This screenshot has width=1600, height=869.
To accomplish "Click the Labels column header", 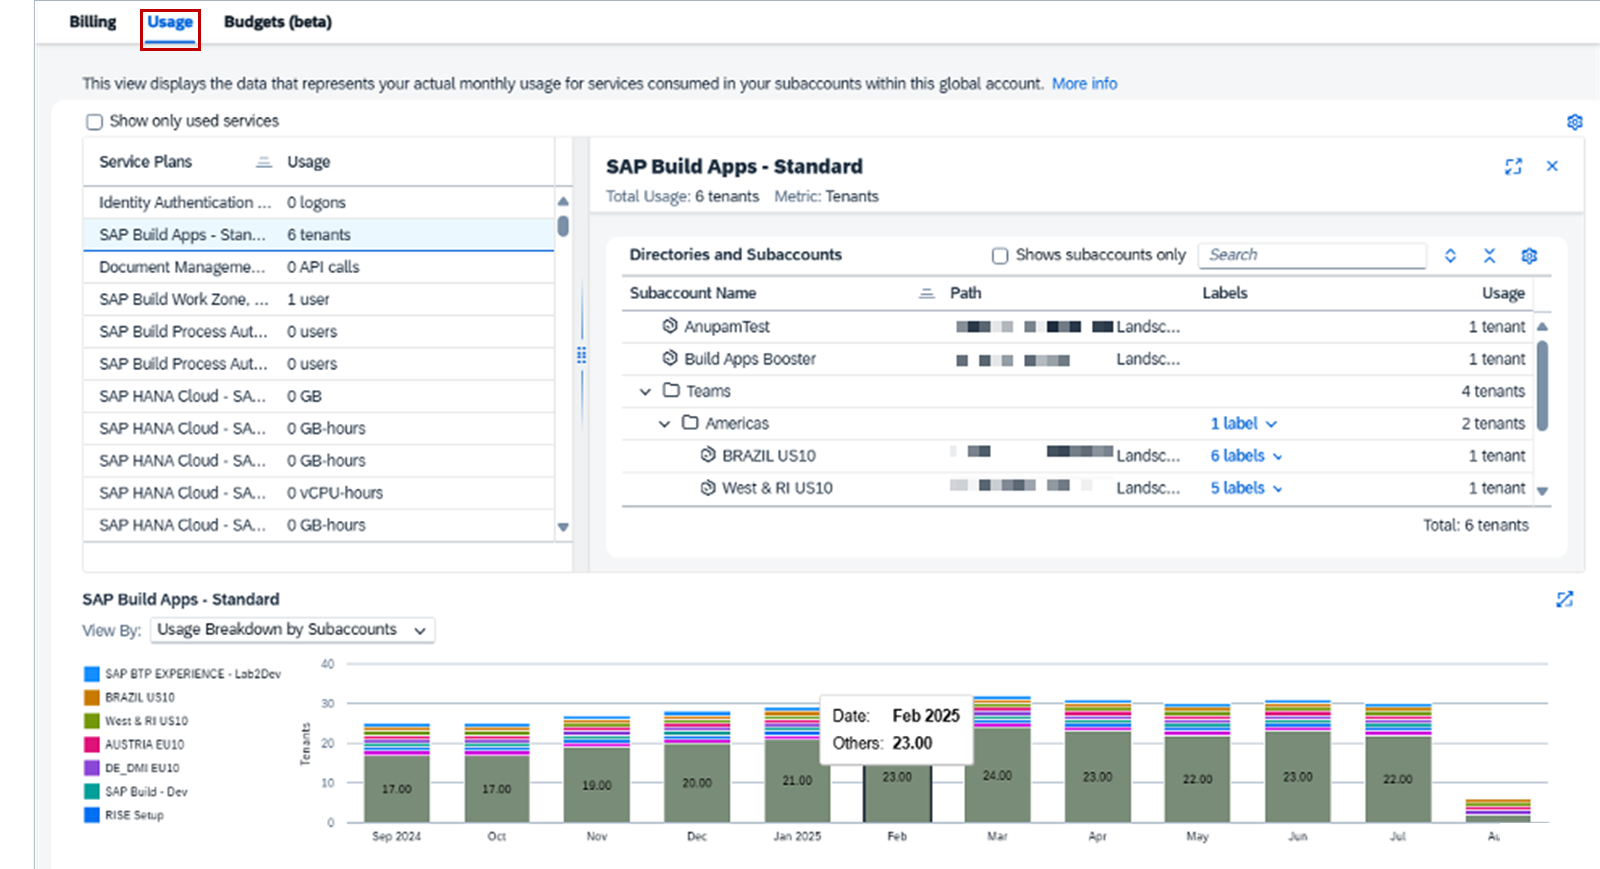I will pos(1225,293).
